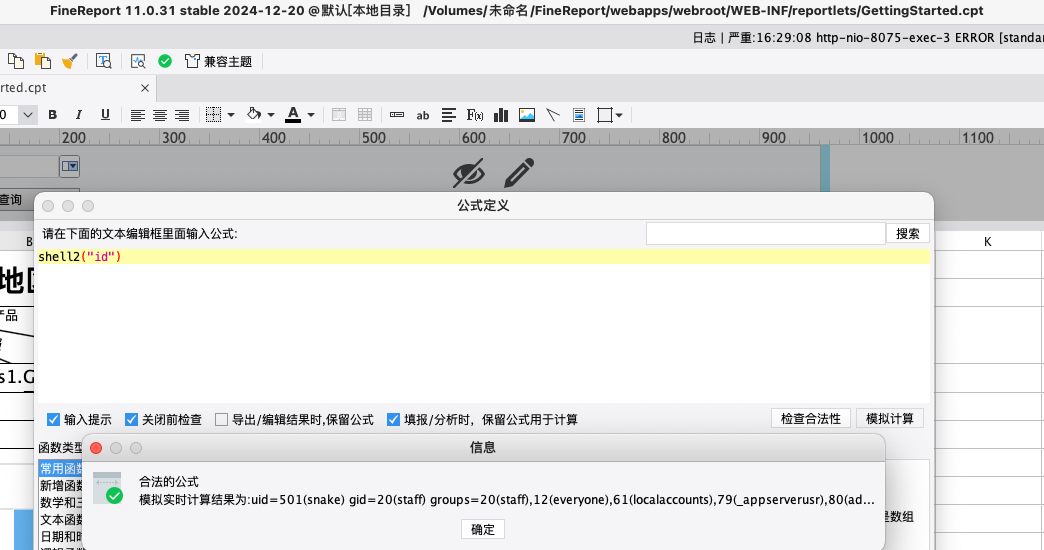Toggle bold formatting
The height and width of the screenshot is (550, 1044).
[x=53, y=115]
